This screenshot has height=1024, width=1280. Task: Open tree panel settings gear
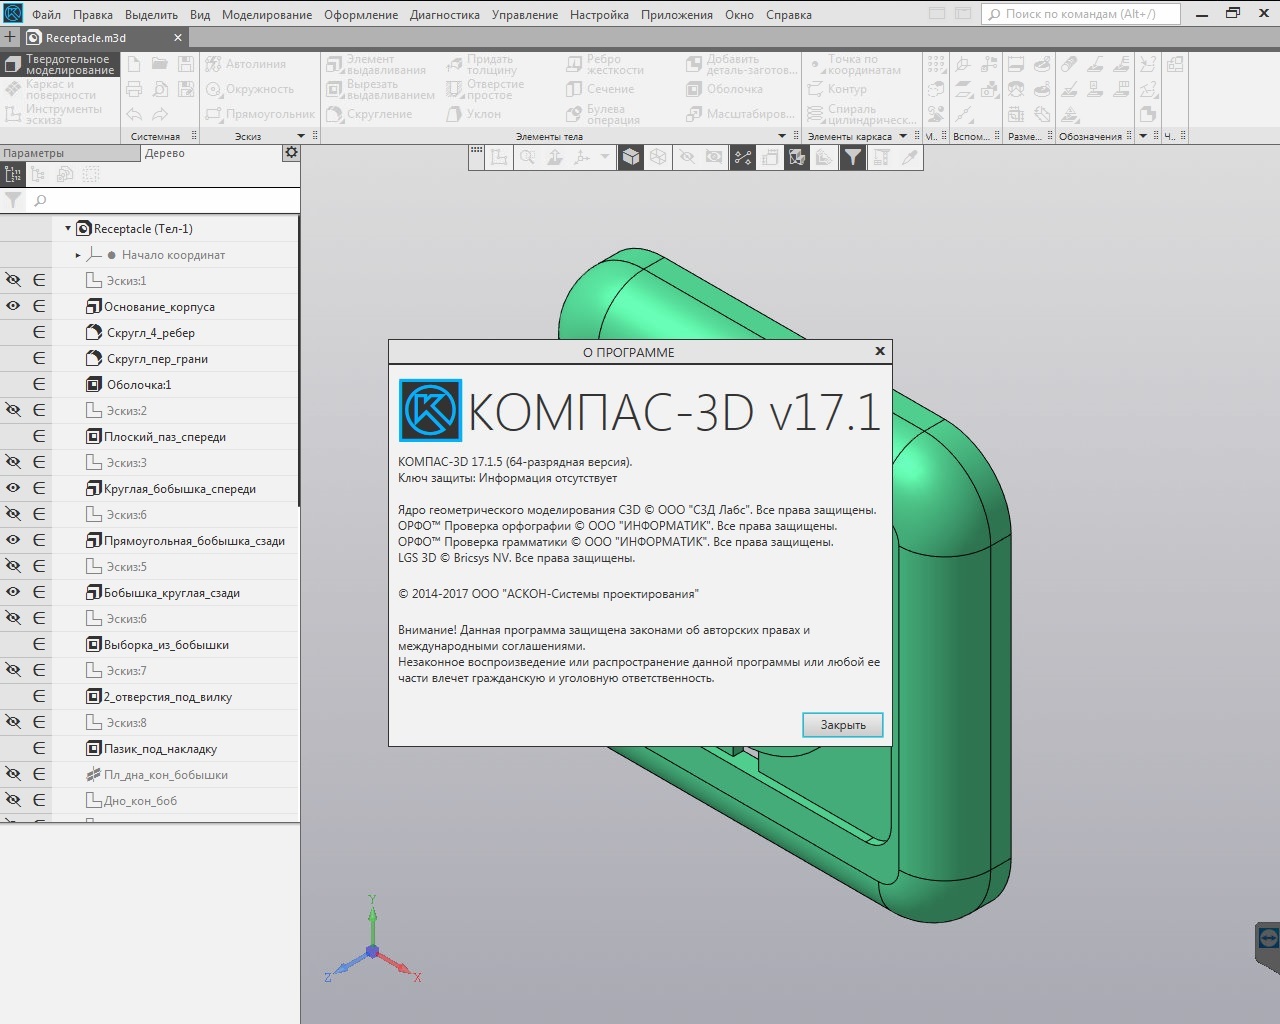pos(291,153)
